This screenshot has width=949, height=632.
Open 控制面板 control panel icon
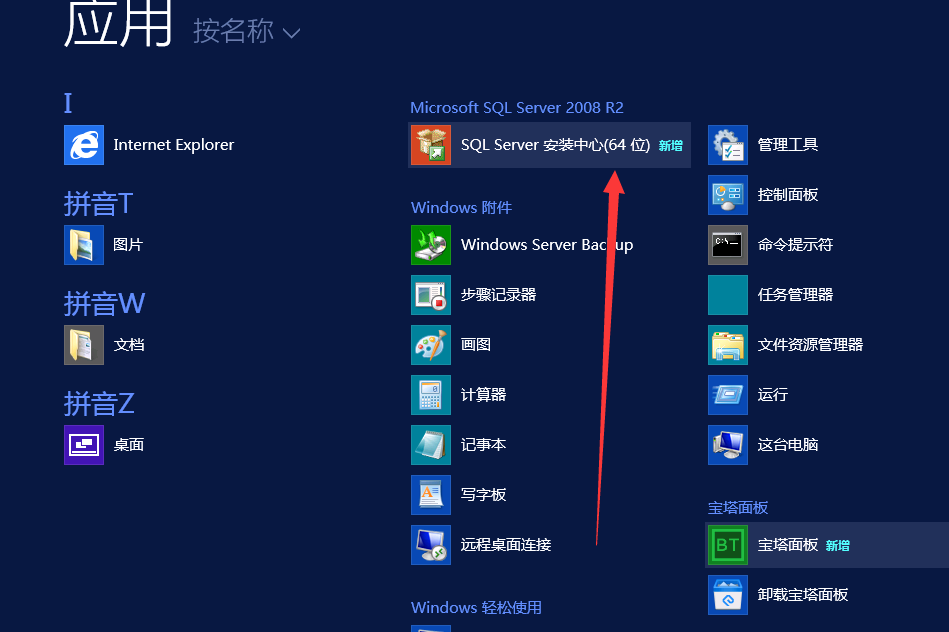click(728, 195)
